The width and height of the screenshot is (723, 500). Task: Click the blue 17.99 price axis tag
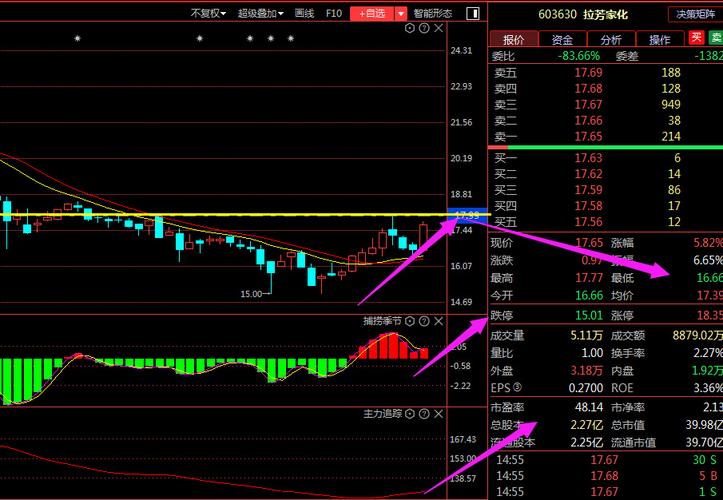click(467, 215)
